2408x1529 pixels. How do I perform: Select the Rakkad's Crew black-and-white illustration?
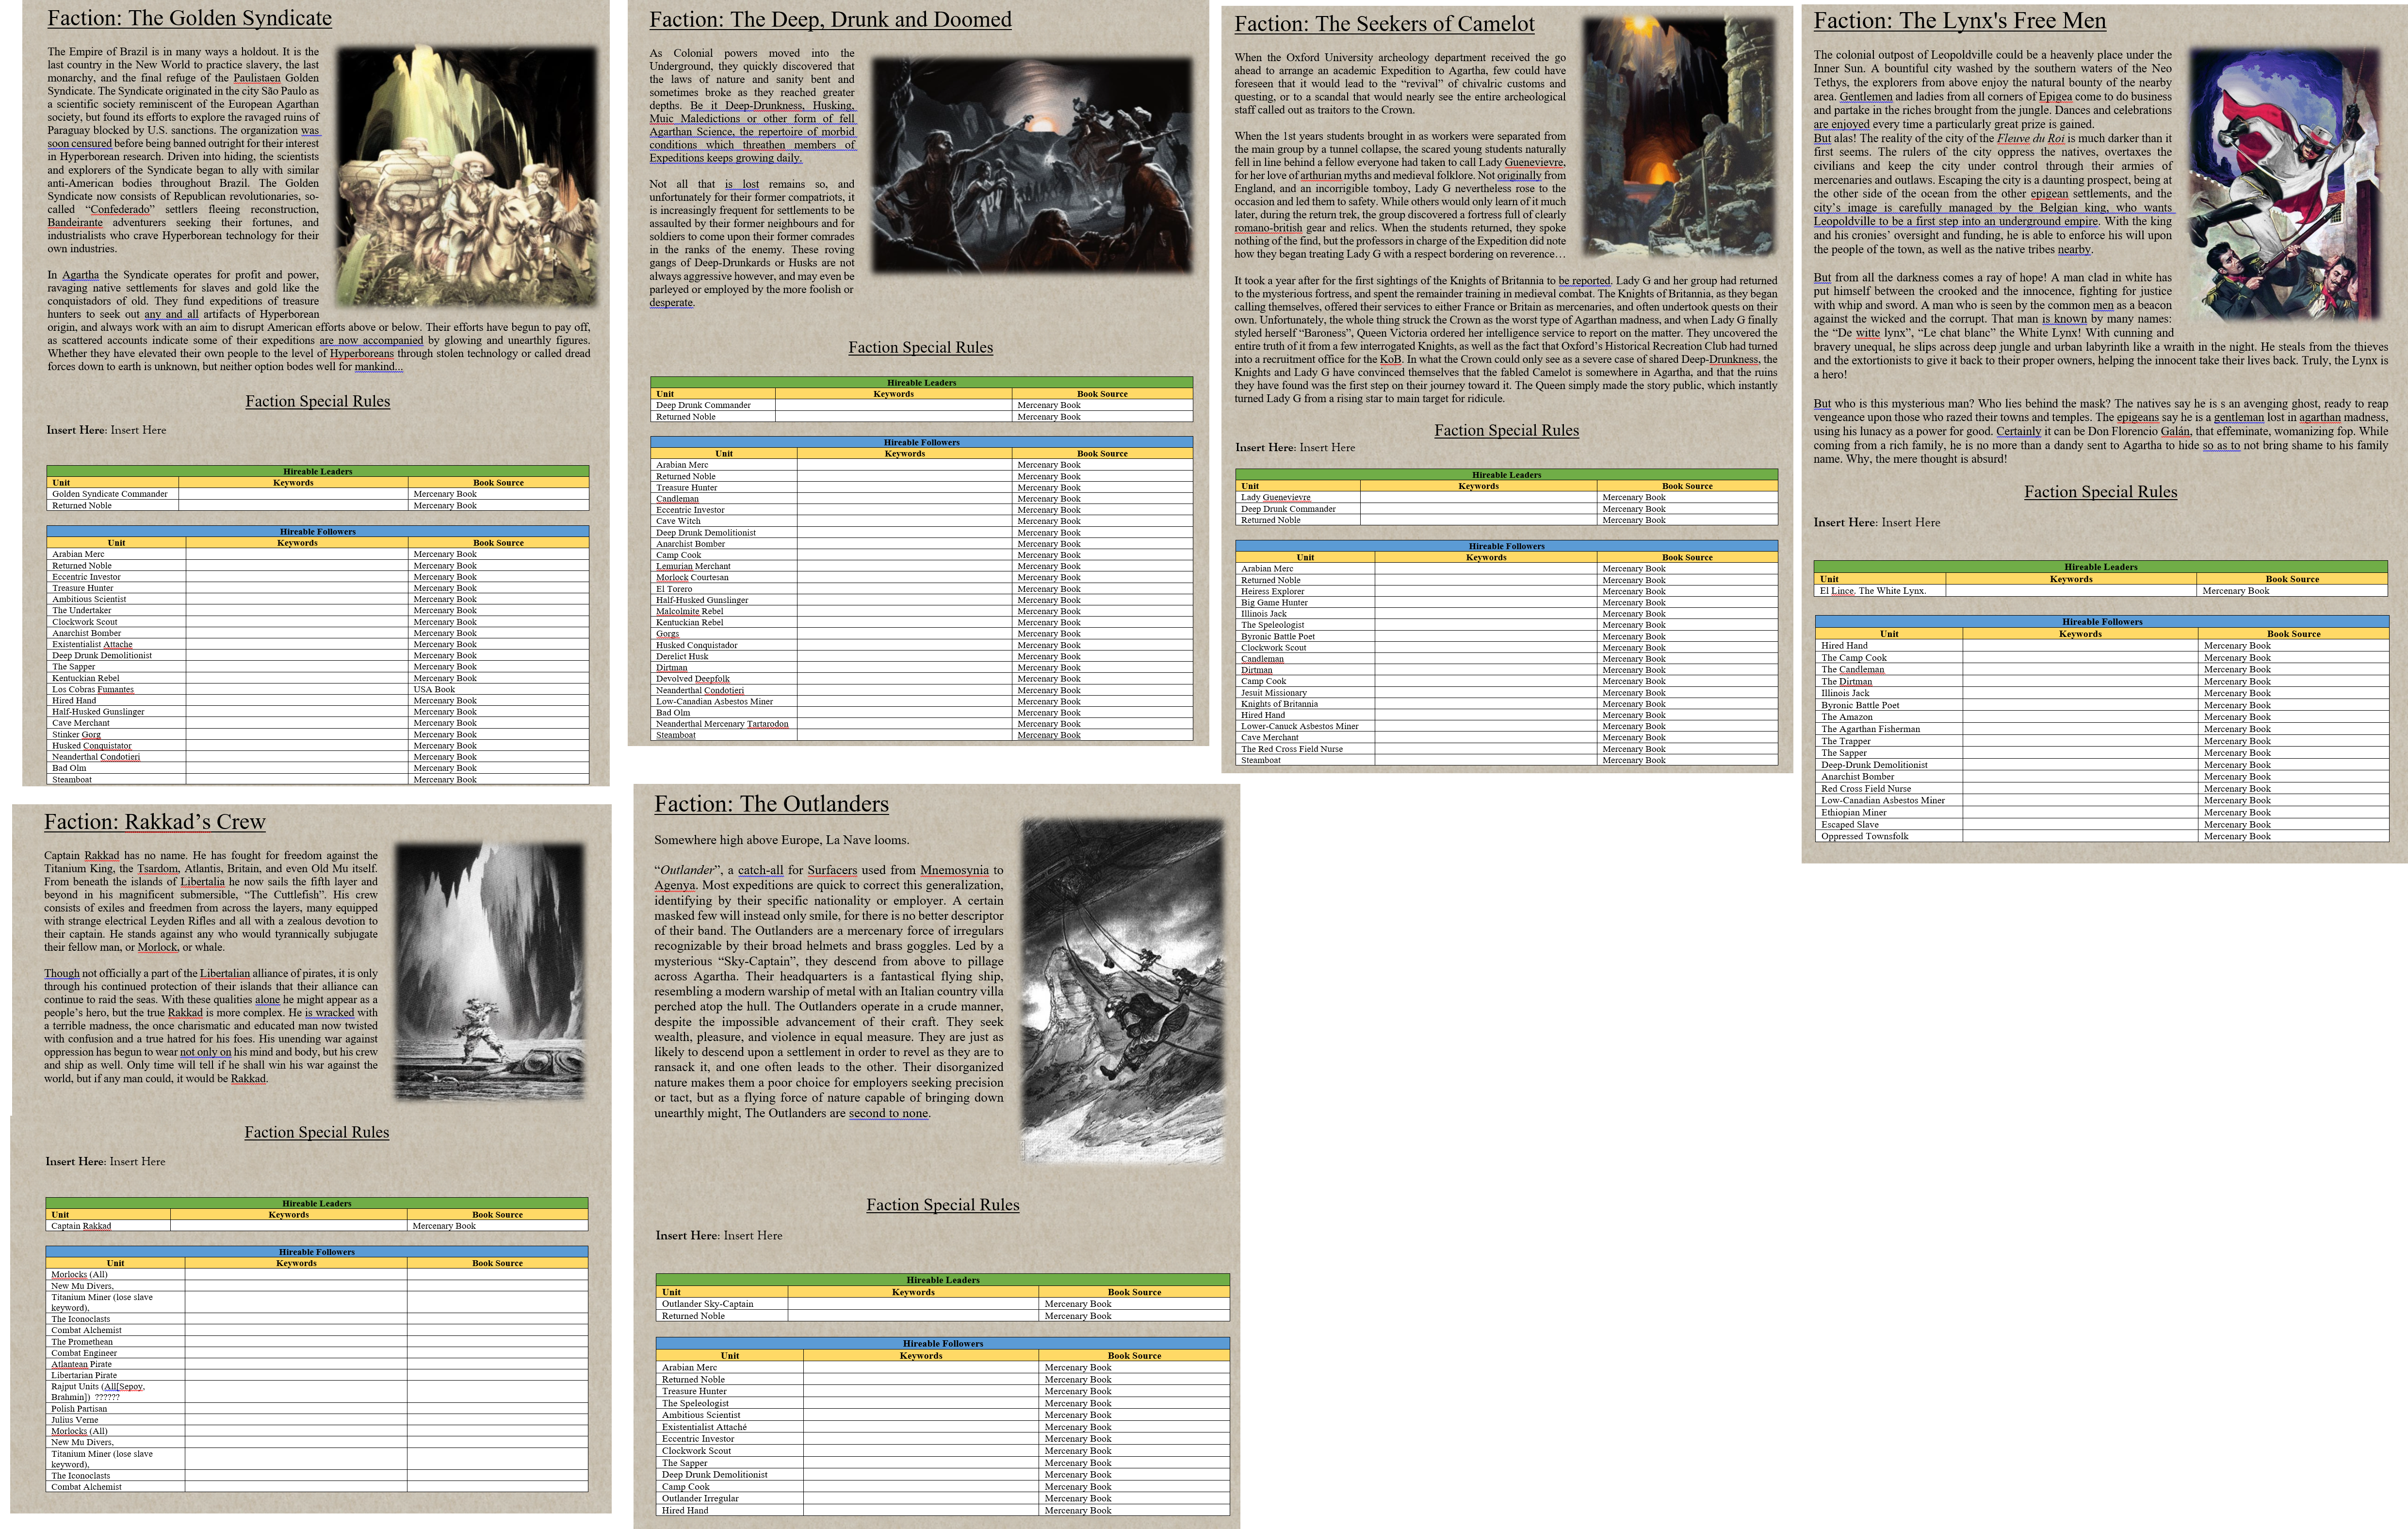[x=489, y=970]
